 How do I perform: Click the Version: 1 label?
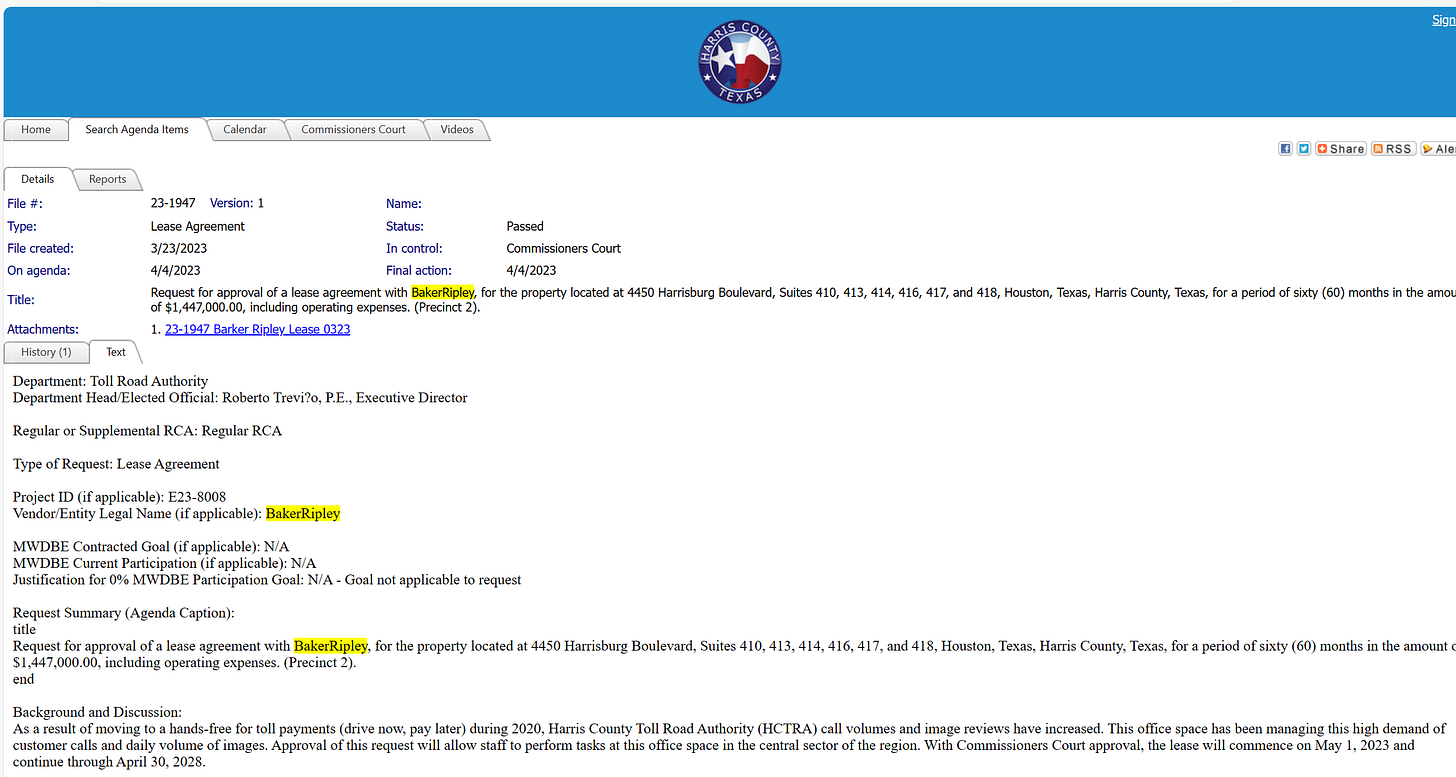coord(237,203)
